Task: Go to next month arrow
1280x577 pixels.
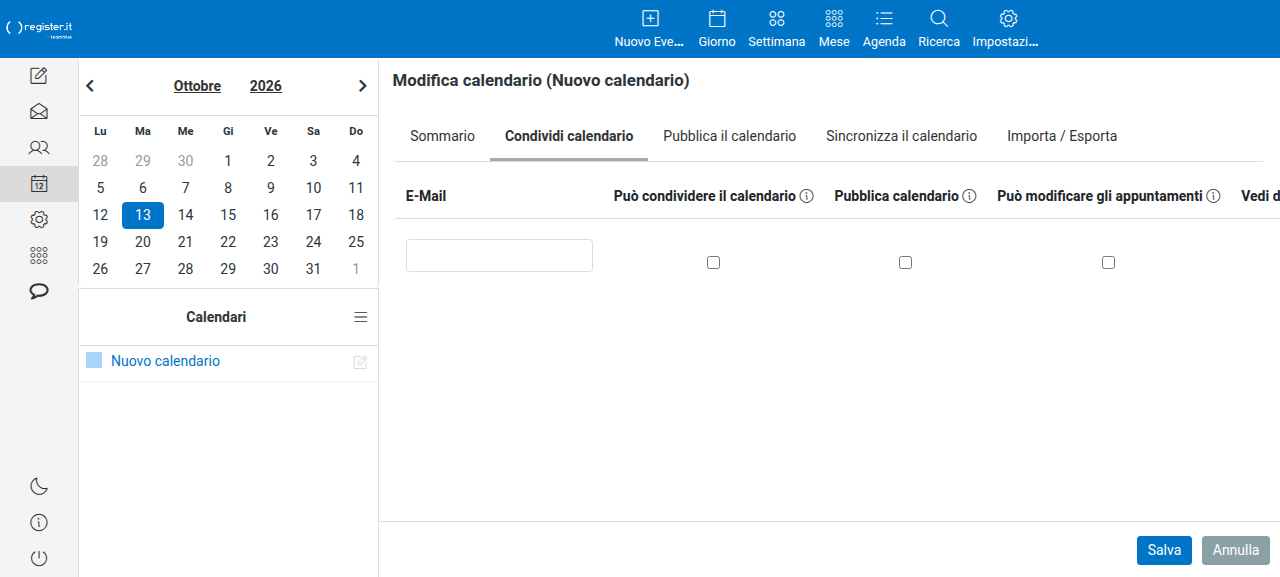Action: point(363,86)
